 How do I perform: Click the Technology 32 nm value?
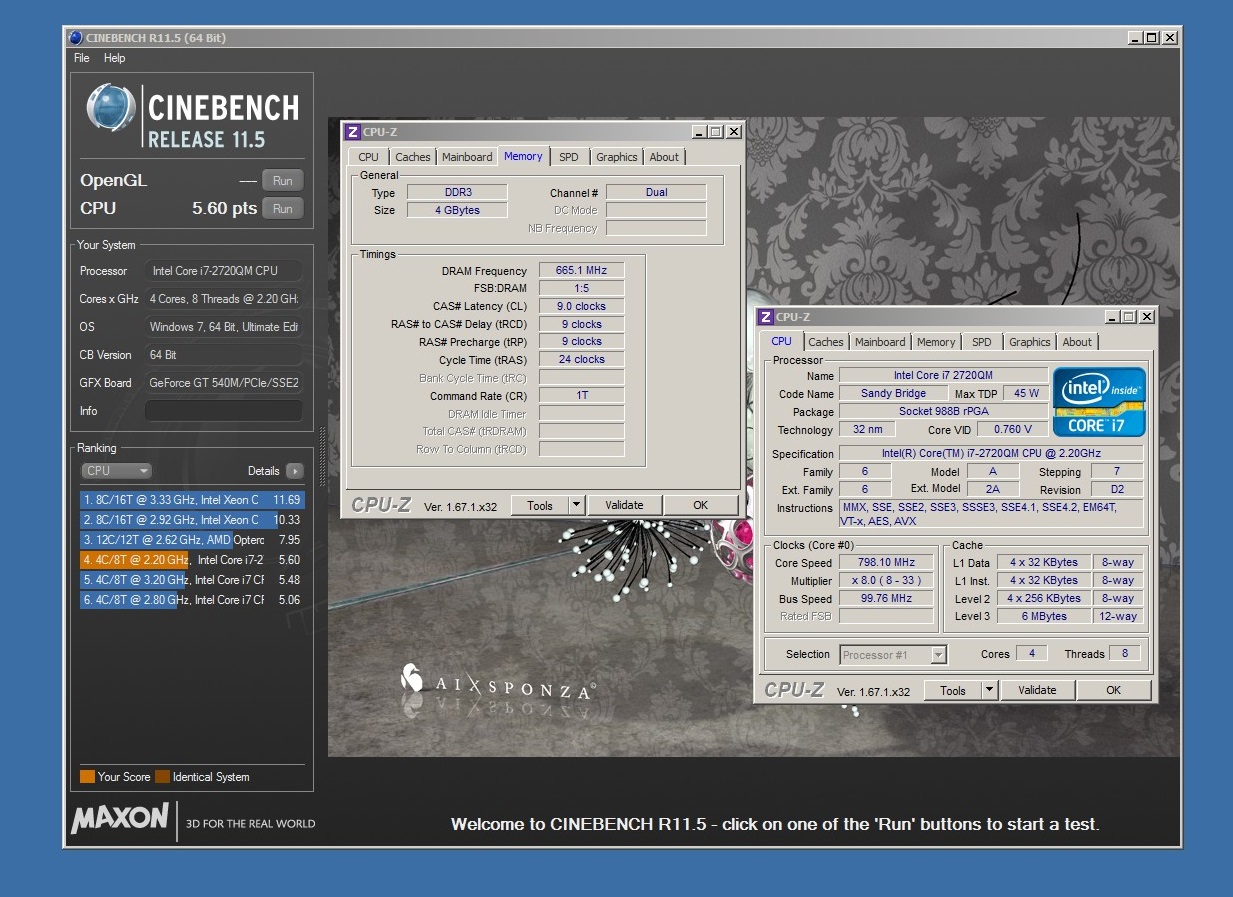pos(867,429)
